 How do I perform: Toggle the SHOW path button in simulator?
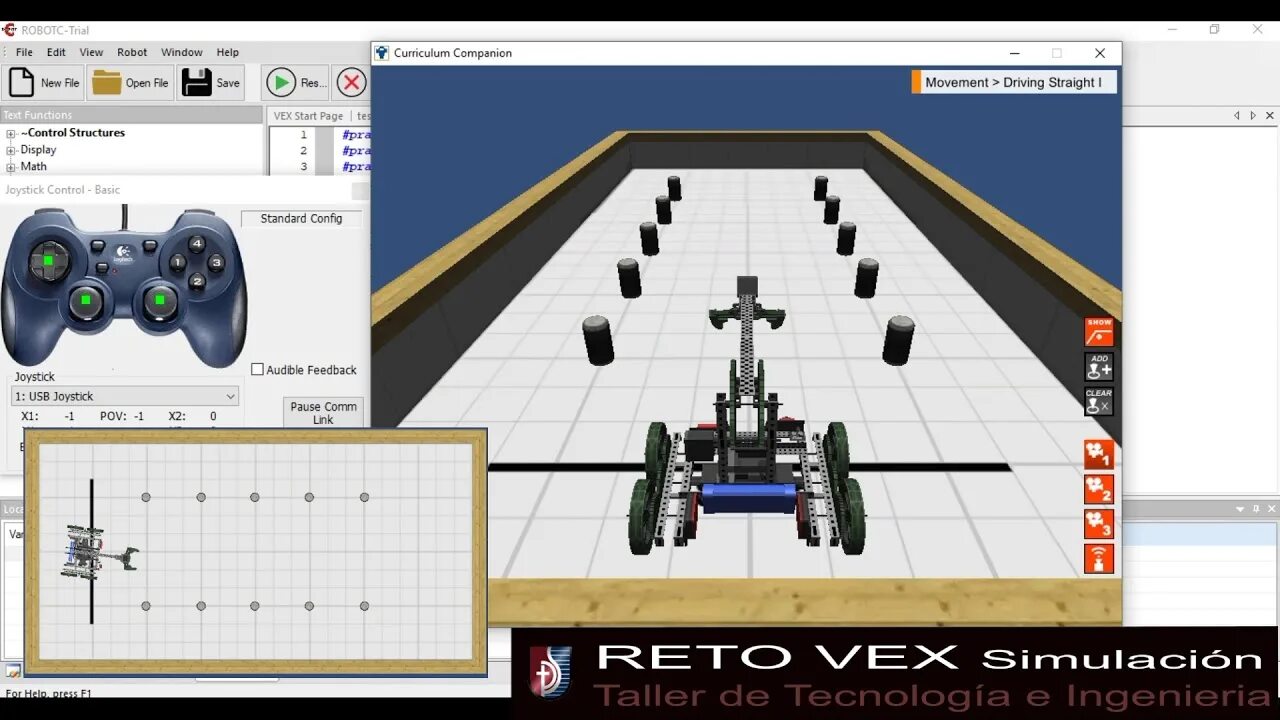pyautogui.click(x=1099, y=332)
